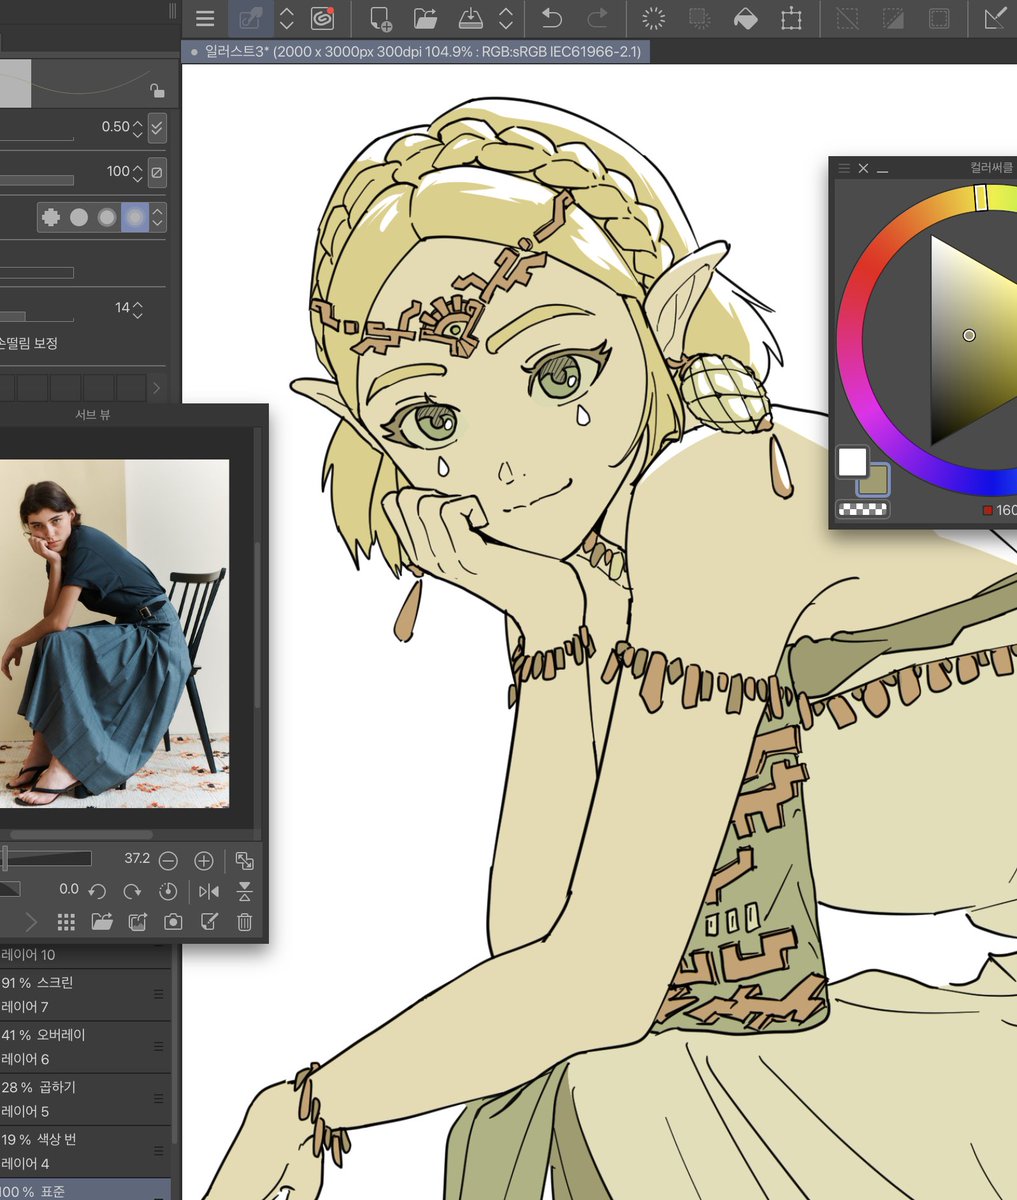This screenshot has height=1200, width=1017.
Task: Select the medium anti-aliasing option
Action: [x=106, y=217]
